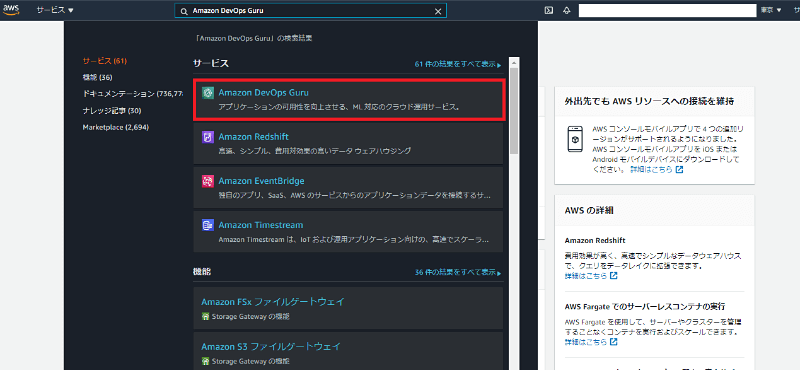Click the search results scrollbar thumb

click(x=514, y=110)
